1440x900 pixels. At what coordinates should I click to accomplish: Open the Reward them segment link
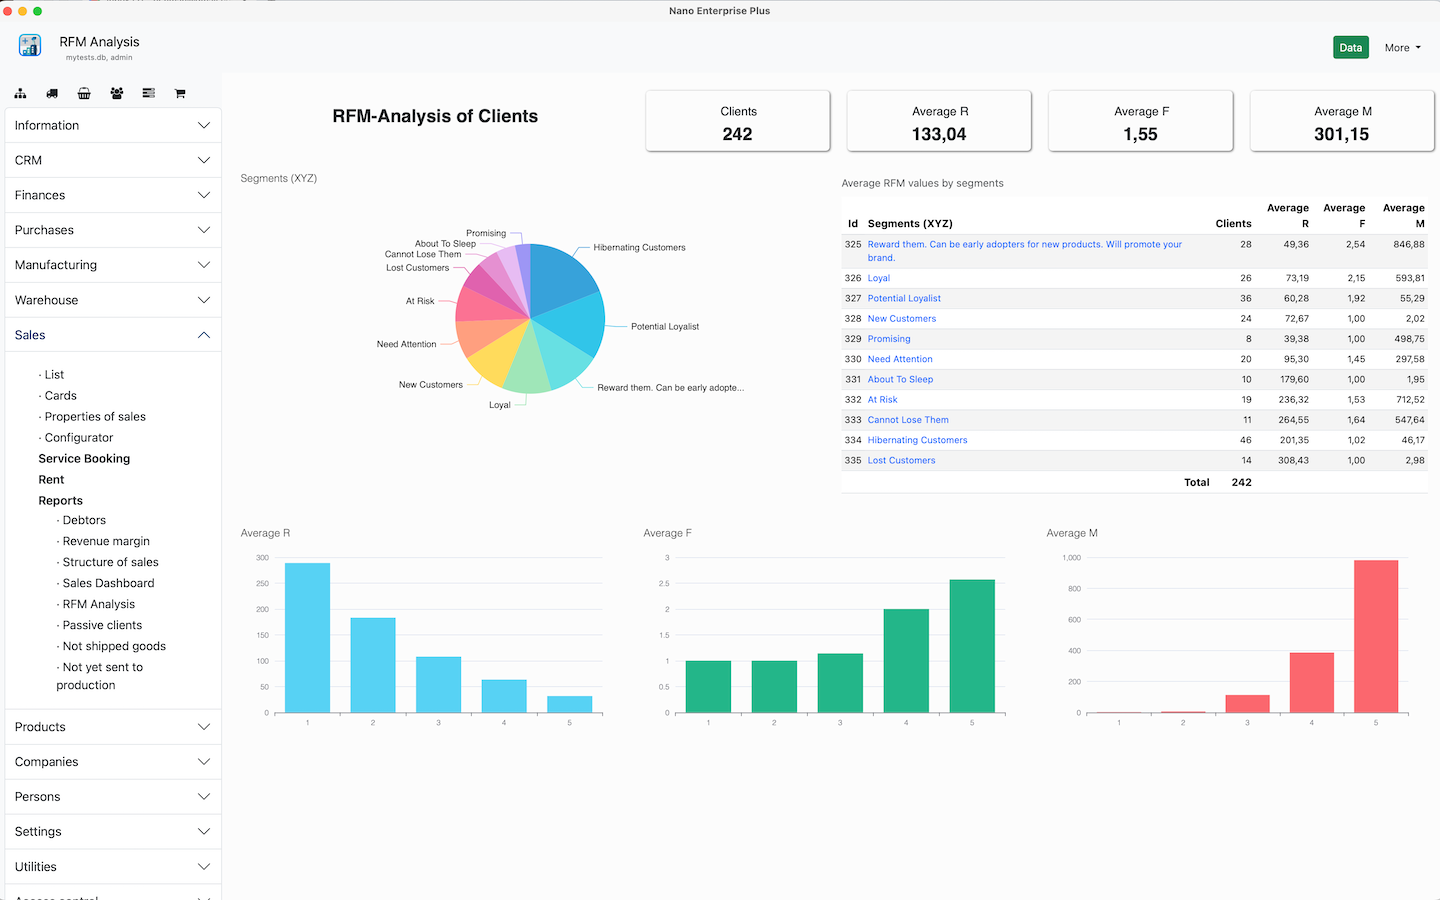[1024, 251]
